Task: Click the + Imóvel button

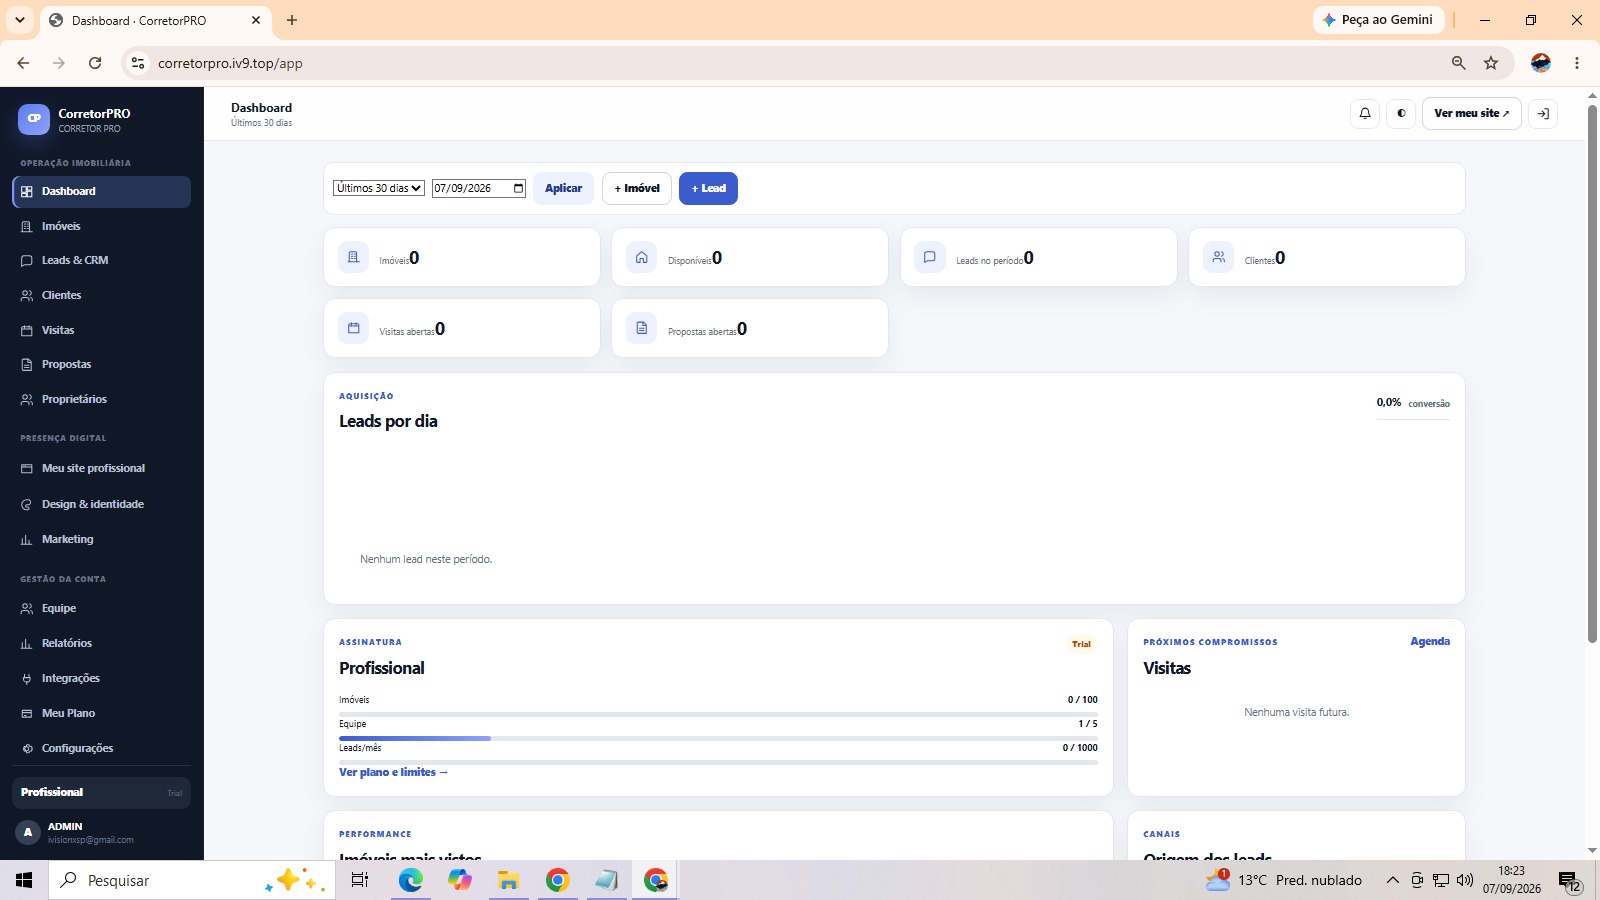Action: click(637, 188)
